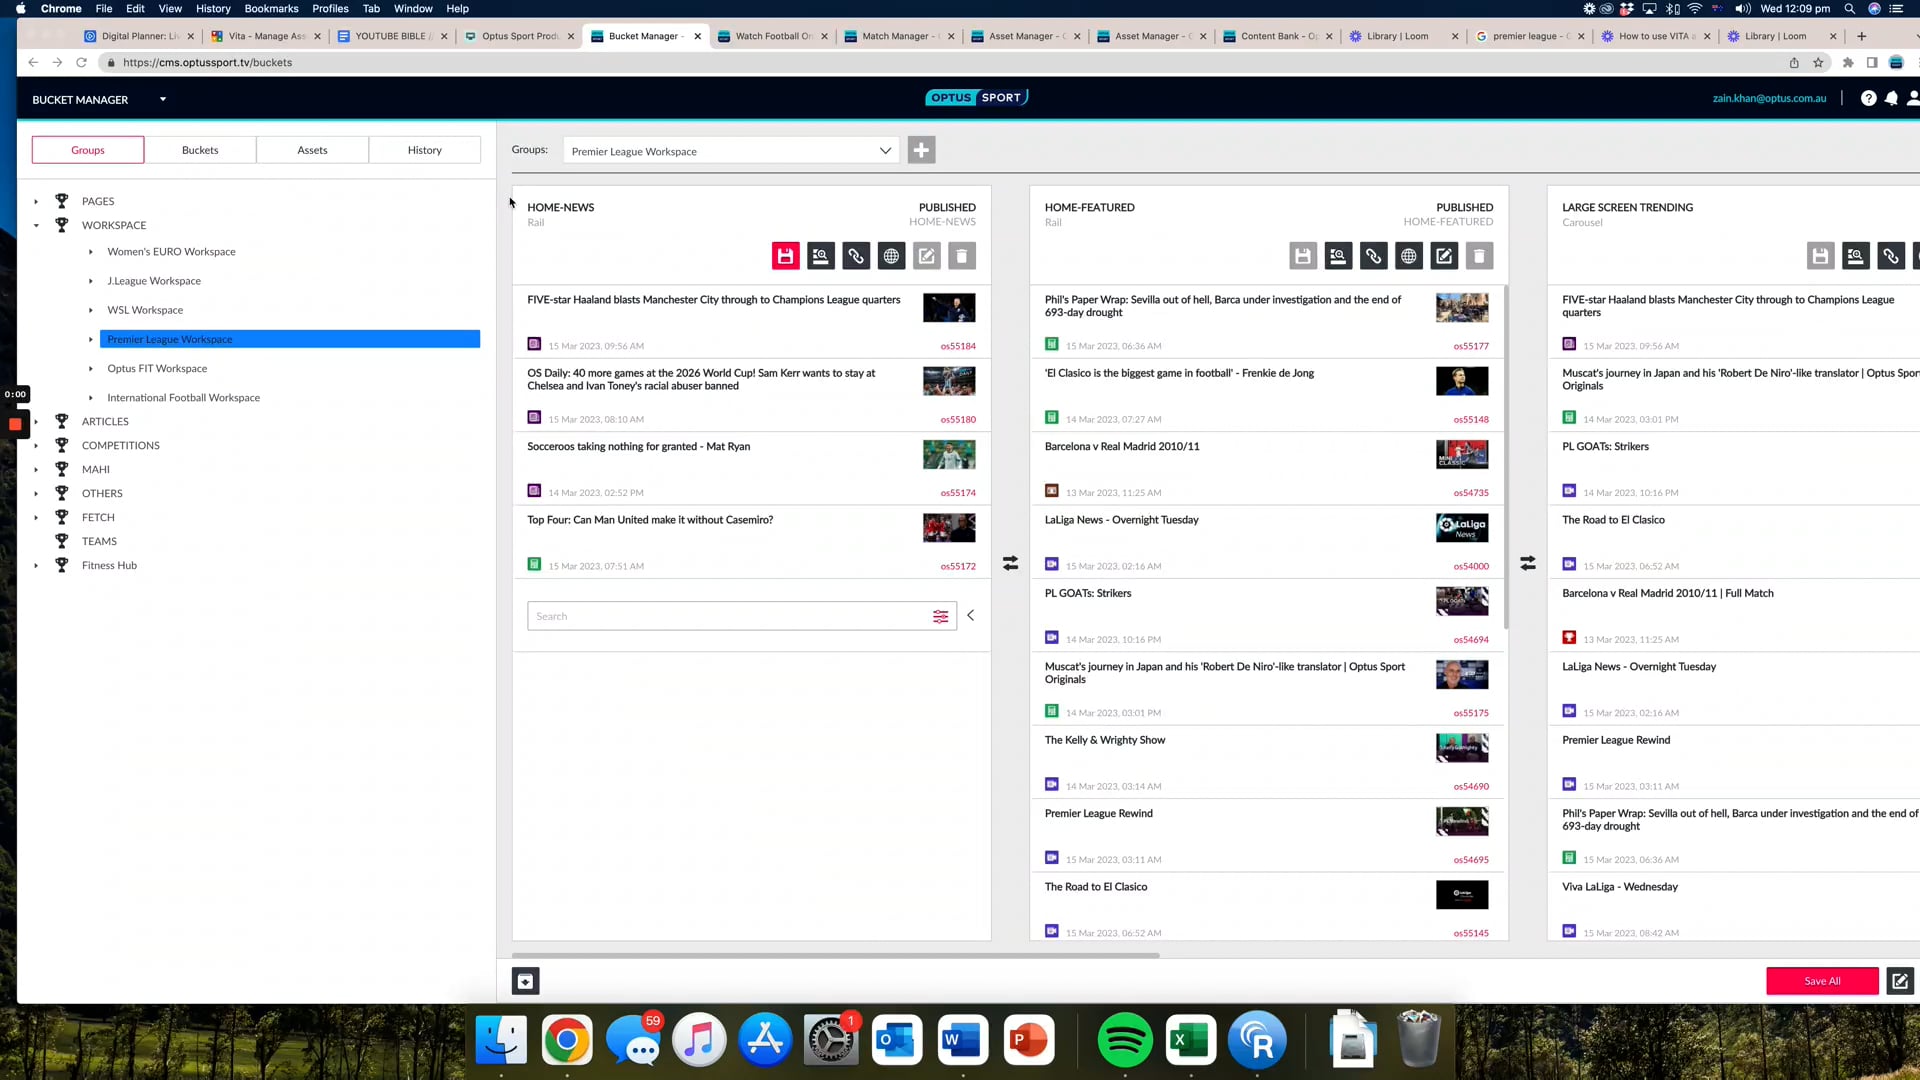
Task: Click the edit icon in HOME-FEATURED bucket
Action: (1444, 256)
